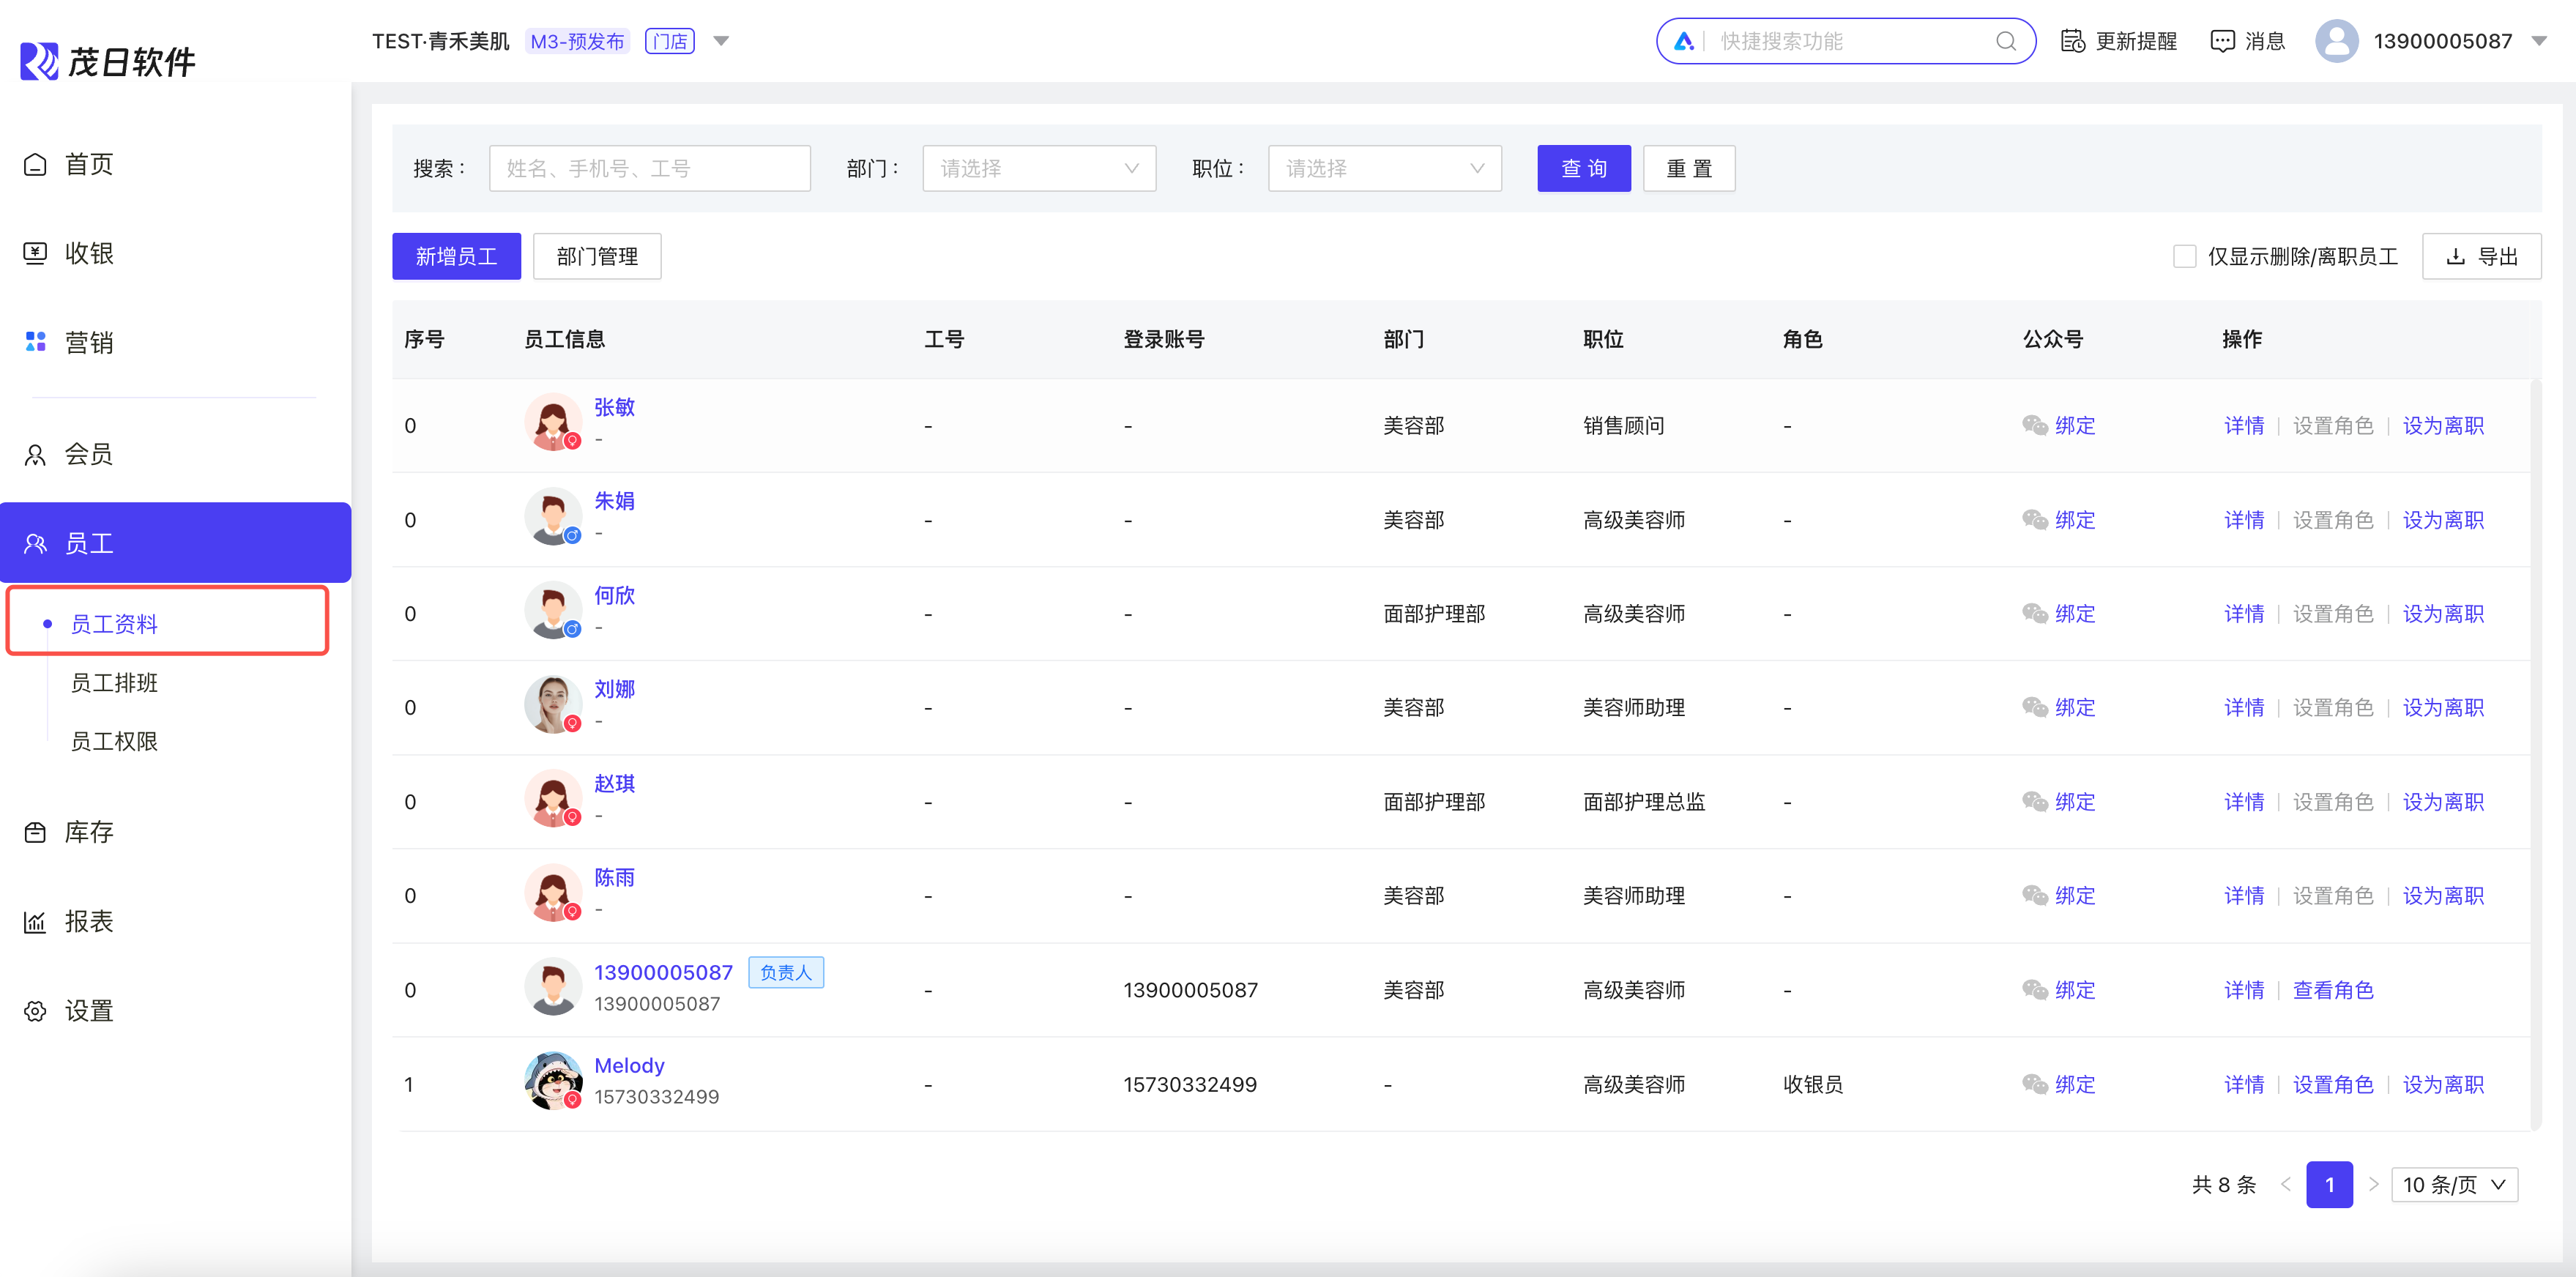The width and height of the screenshot is (2576, 1277).
Task: Click the AI assistant icon in quick search
Action: click(1684, 41)
